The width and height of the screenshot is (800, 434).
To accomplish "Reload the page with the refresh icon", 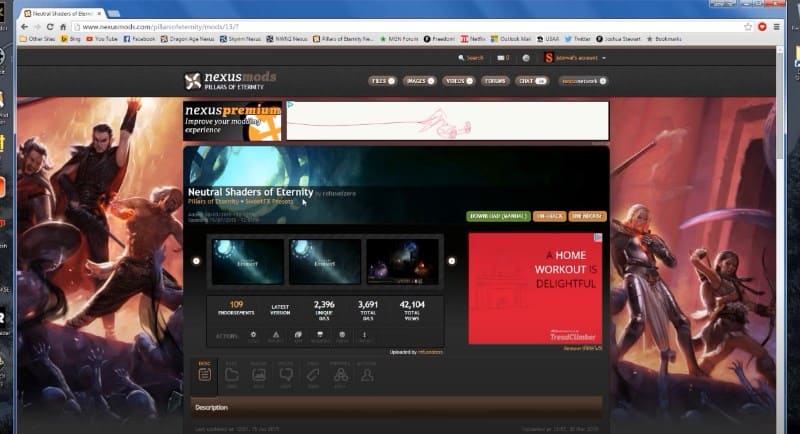I will click(49, 27).
